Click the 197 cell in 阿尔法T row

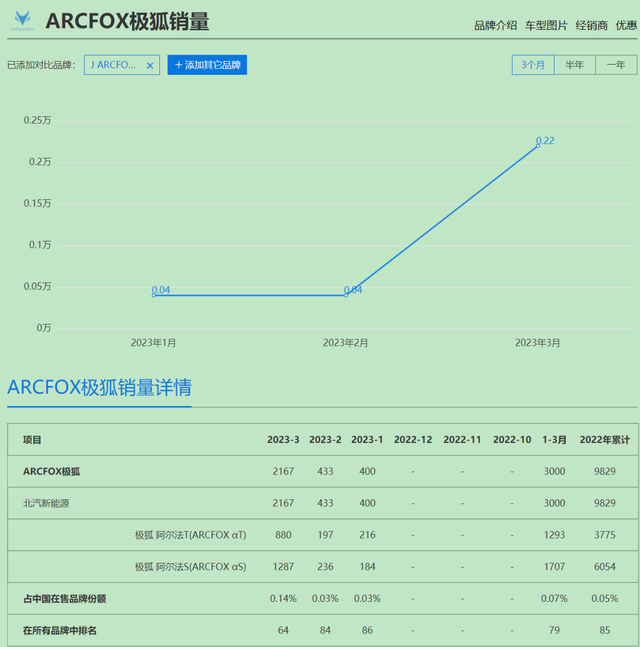coord(325,535)
